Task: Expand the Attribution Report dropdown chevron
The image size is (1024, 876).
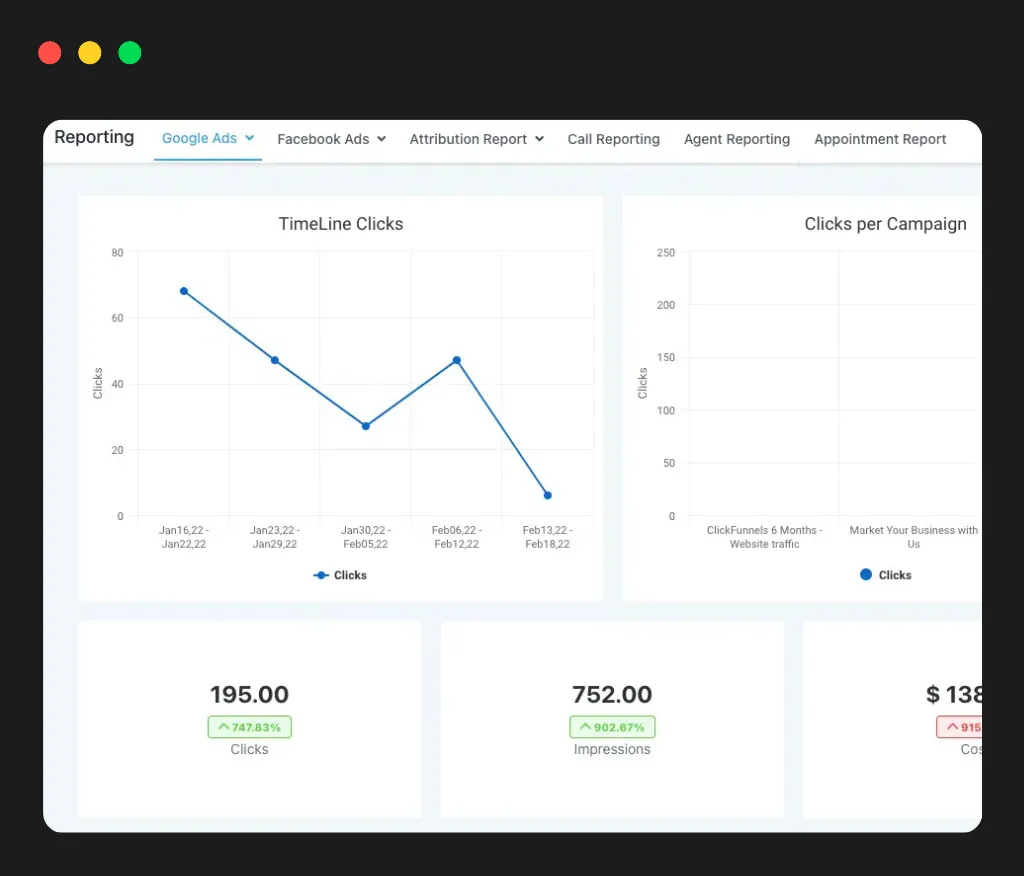Action: [539, 139]
